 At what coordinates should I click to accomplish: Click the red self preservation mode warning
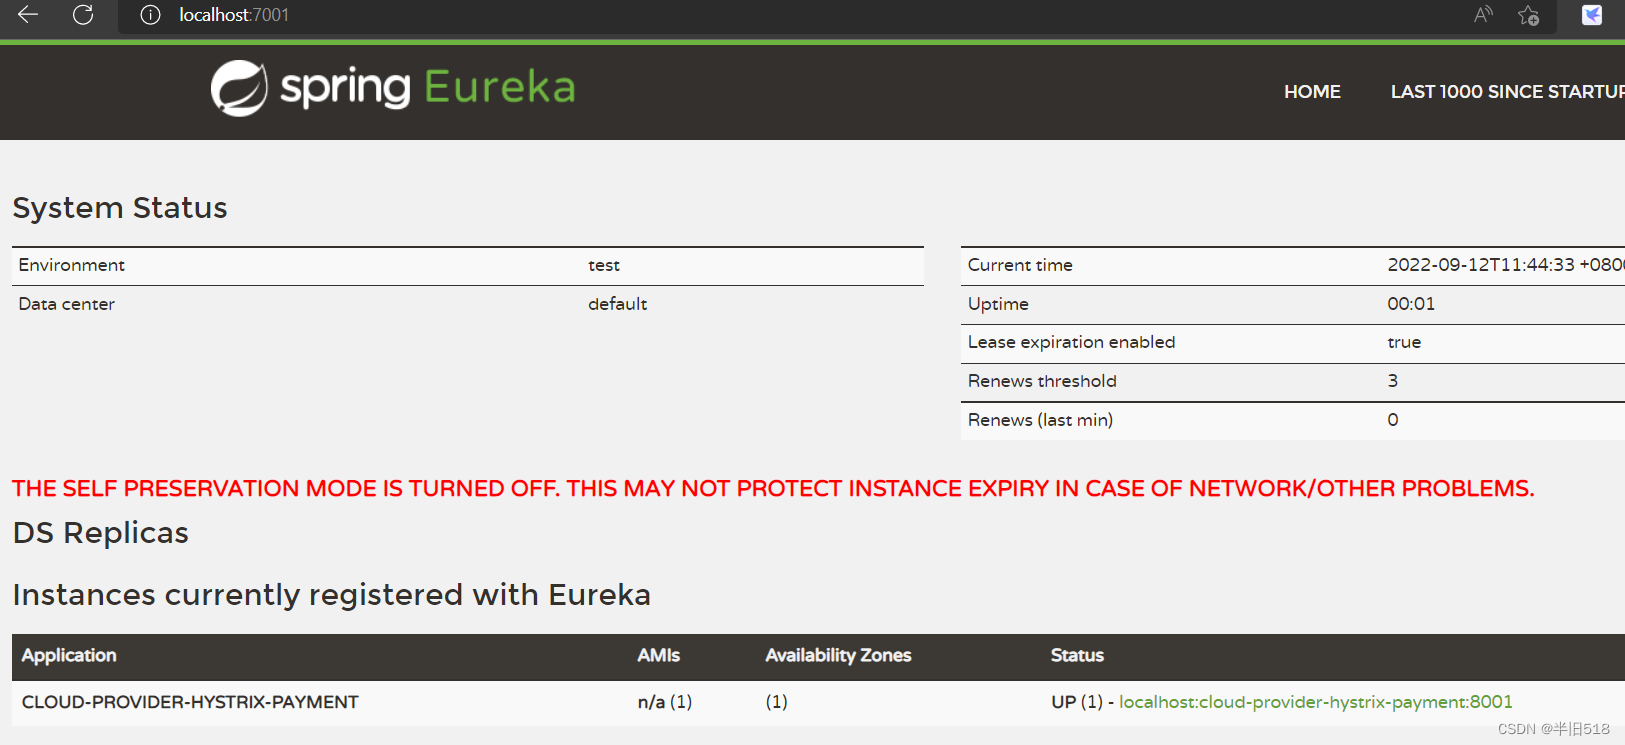tap(773, 488)
